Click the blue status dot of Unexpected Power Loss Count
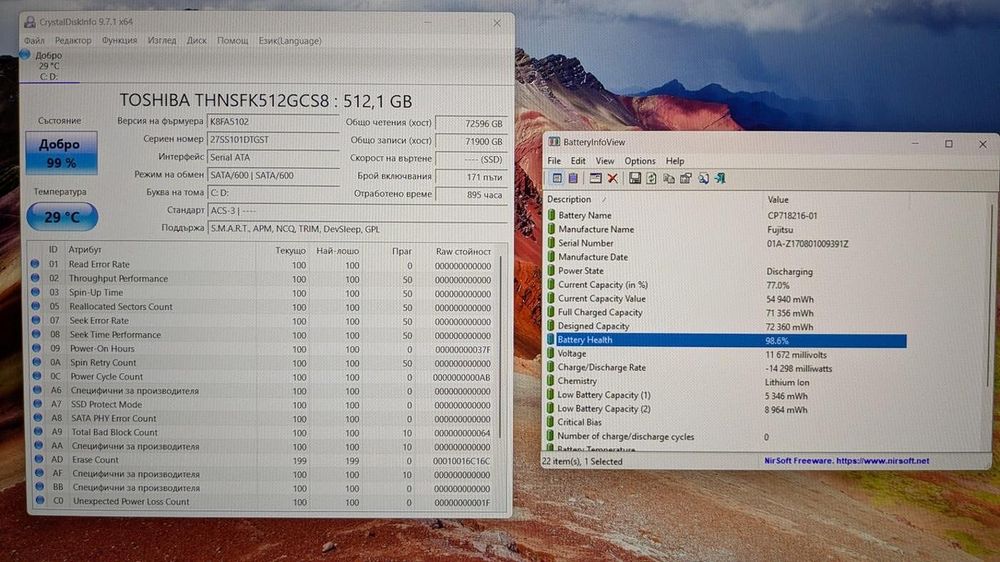This screenshot has height=562, width=1000. pos(40,501)
